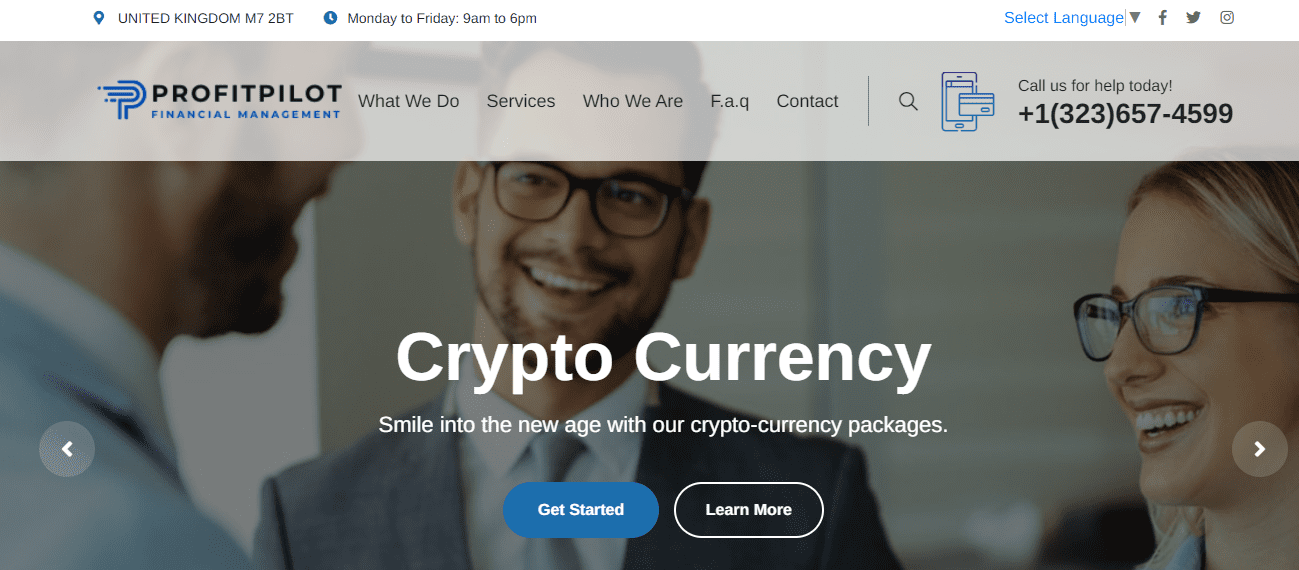Image resolution: width=1299 pixels, height=570 pixels.
Task: Click the Learn More button
Action: click(749, 510)
